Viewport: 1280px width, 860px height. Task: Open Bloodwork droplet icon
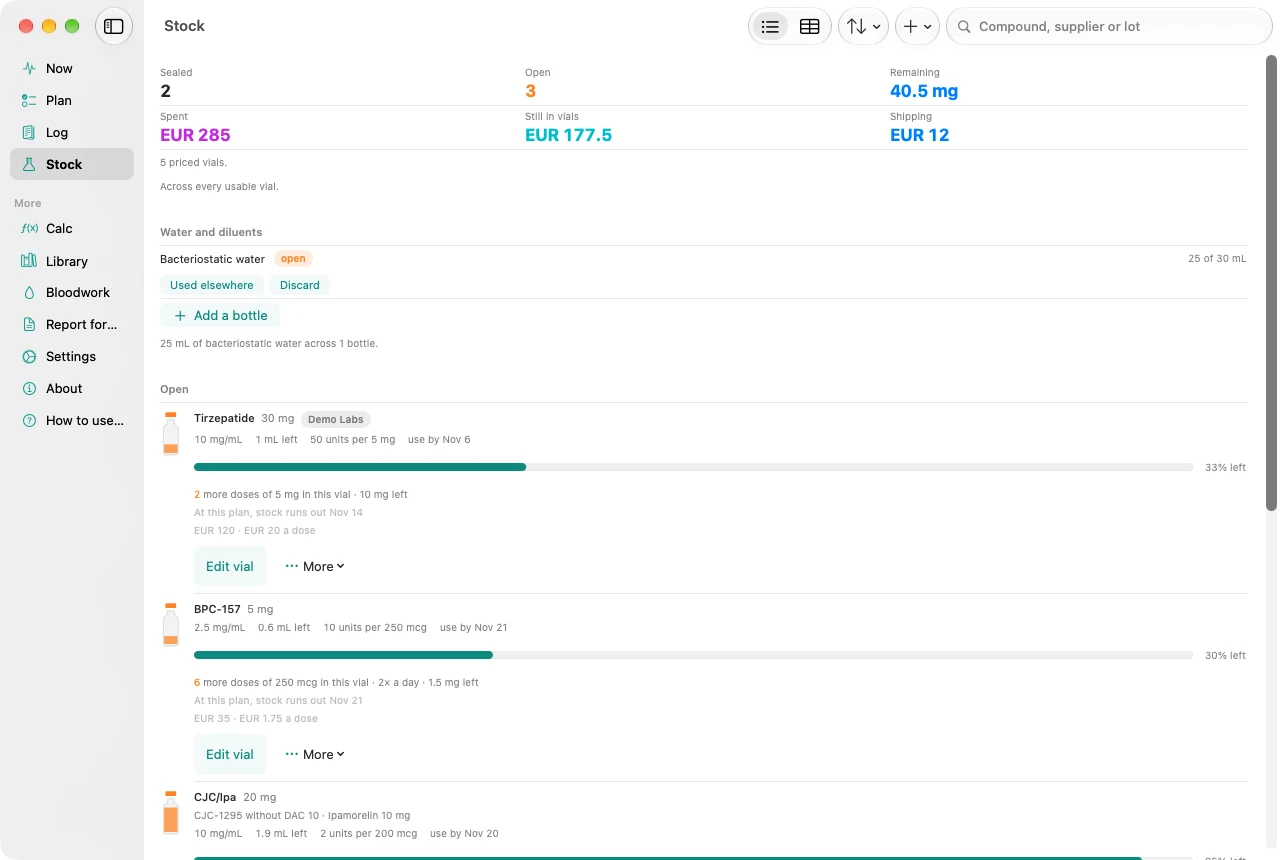(x=29, y=293)
